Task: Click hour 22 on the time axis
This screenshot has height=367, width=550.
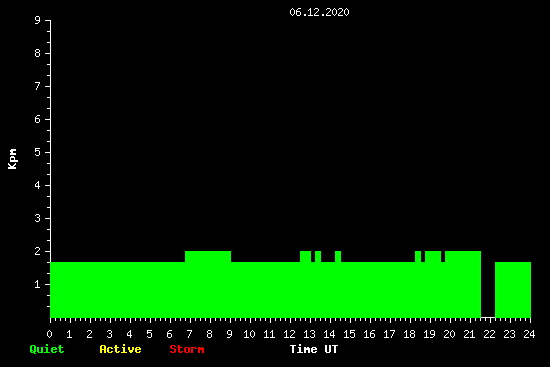Action: pyautogui.click(x=489, y=334)
